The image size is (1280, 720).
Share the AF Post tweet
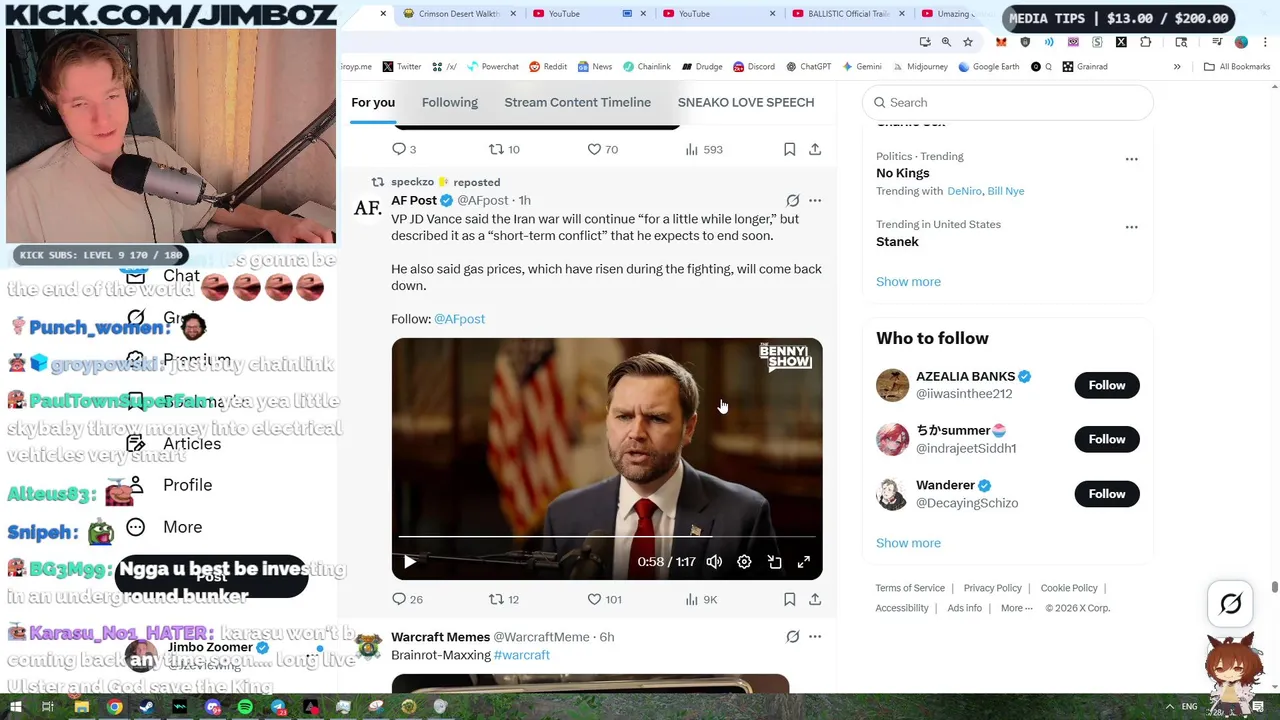click(815, 599)
